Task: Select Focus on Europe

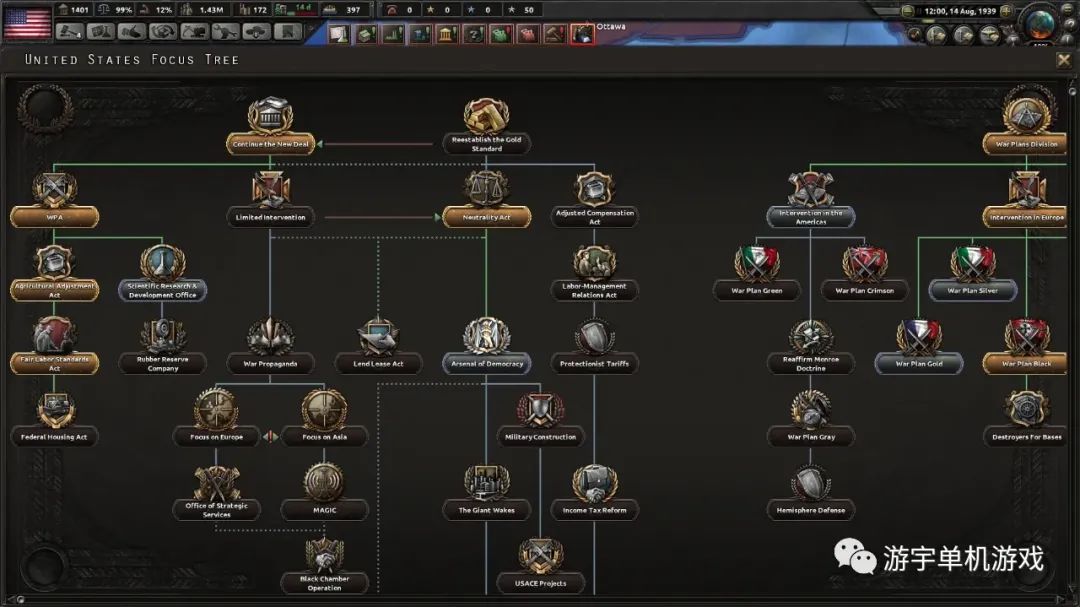Action: coord(216,419)
